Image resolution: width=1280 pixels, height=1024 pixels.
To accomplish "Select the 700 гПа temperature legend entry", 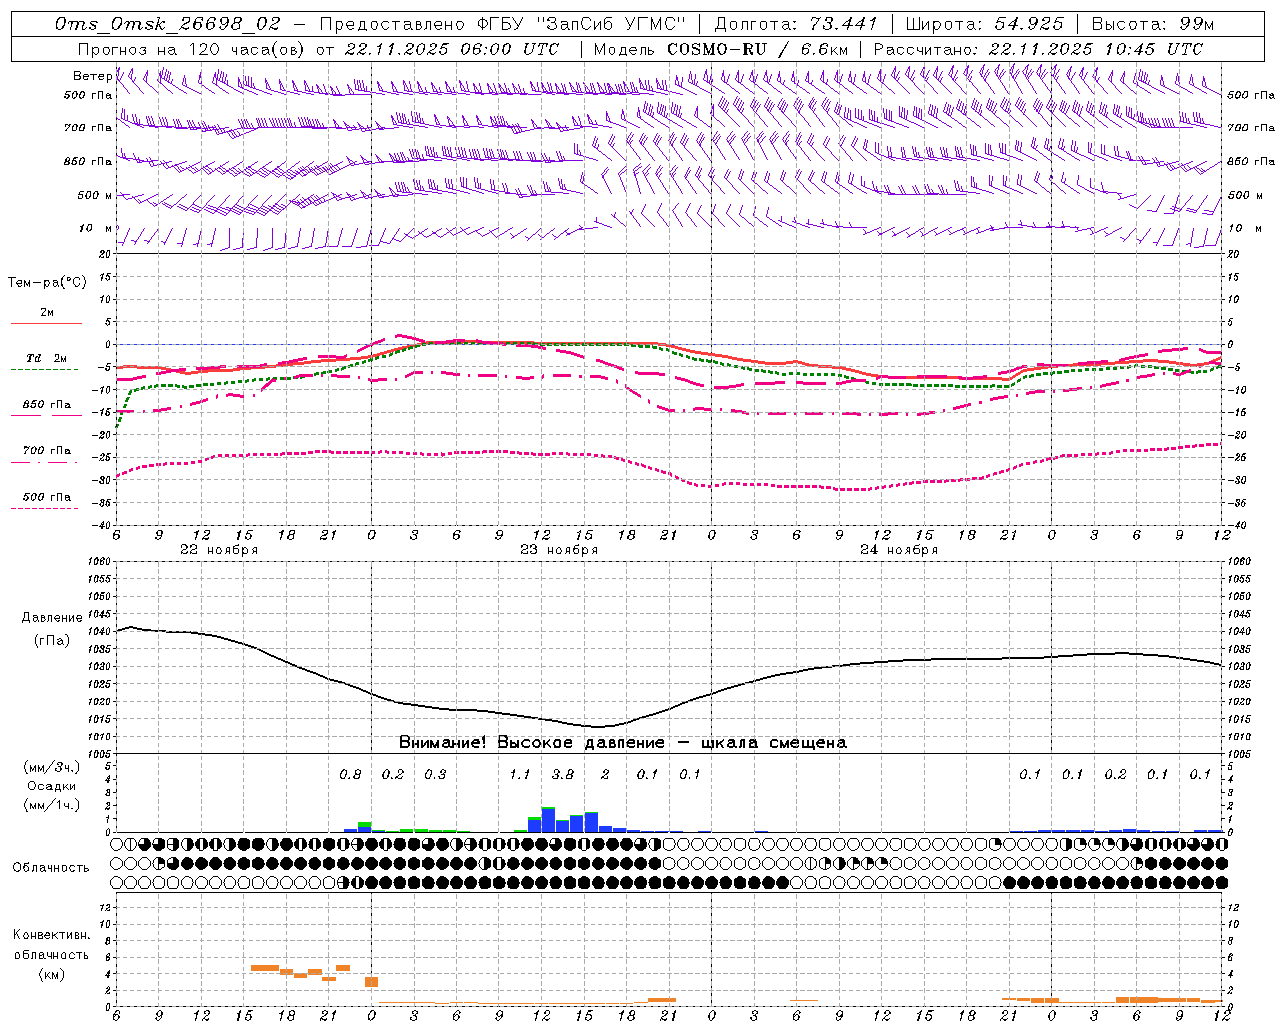I will (x=47, y=451).
